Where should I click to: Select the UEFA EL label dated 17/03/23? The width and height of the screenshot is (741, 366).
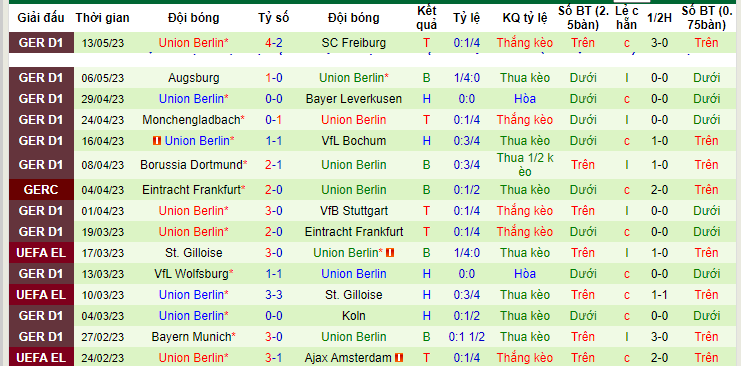pyautogui.click(x=41, y=253)
